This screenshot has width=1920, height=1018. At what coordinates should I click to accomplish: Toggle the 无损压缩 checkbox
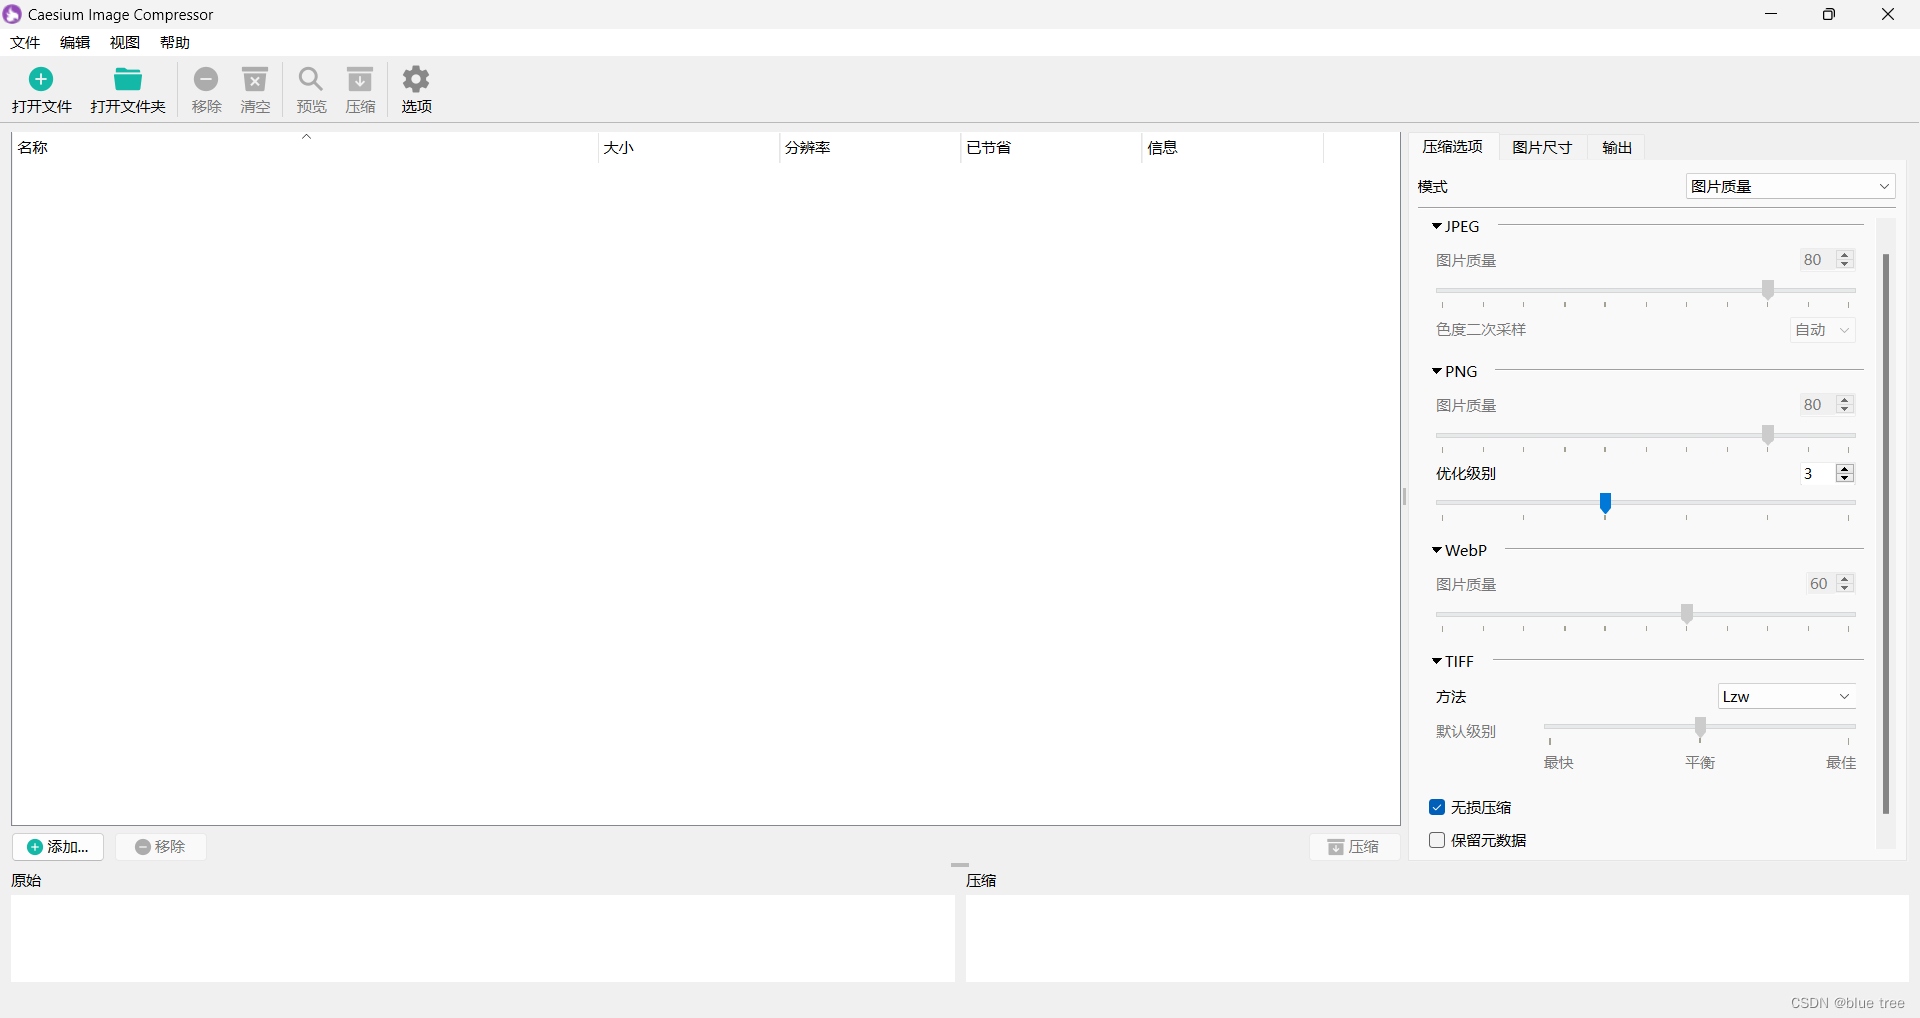point(1437,807)
